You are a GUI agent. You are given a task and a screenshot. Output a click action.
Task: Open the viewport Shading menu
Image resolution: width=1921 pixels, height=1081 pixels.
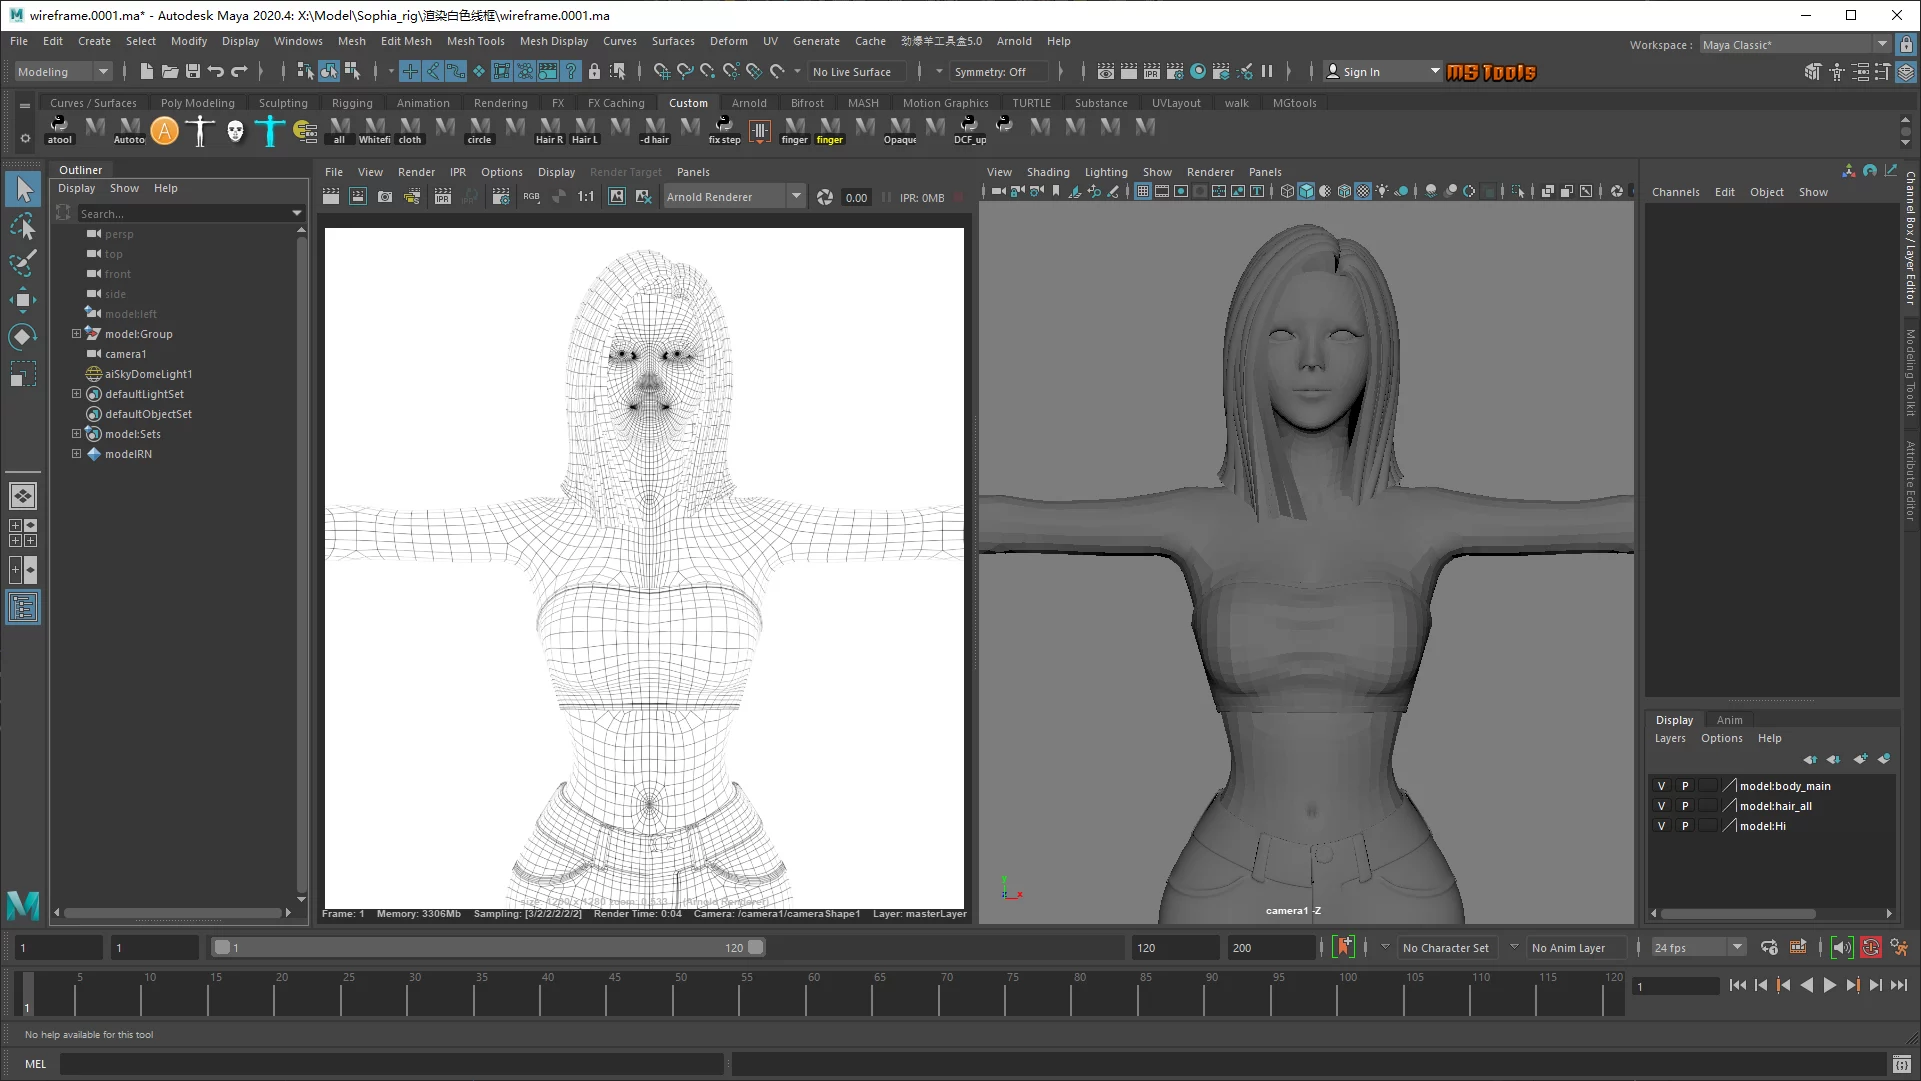pyautogui.click(x=1047, y=172)
